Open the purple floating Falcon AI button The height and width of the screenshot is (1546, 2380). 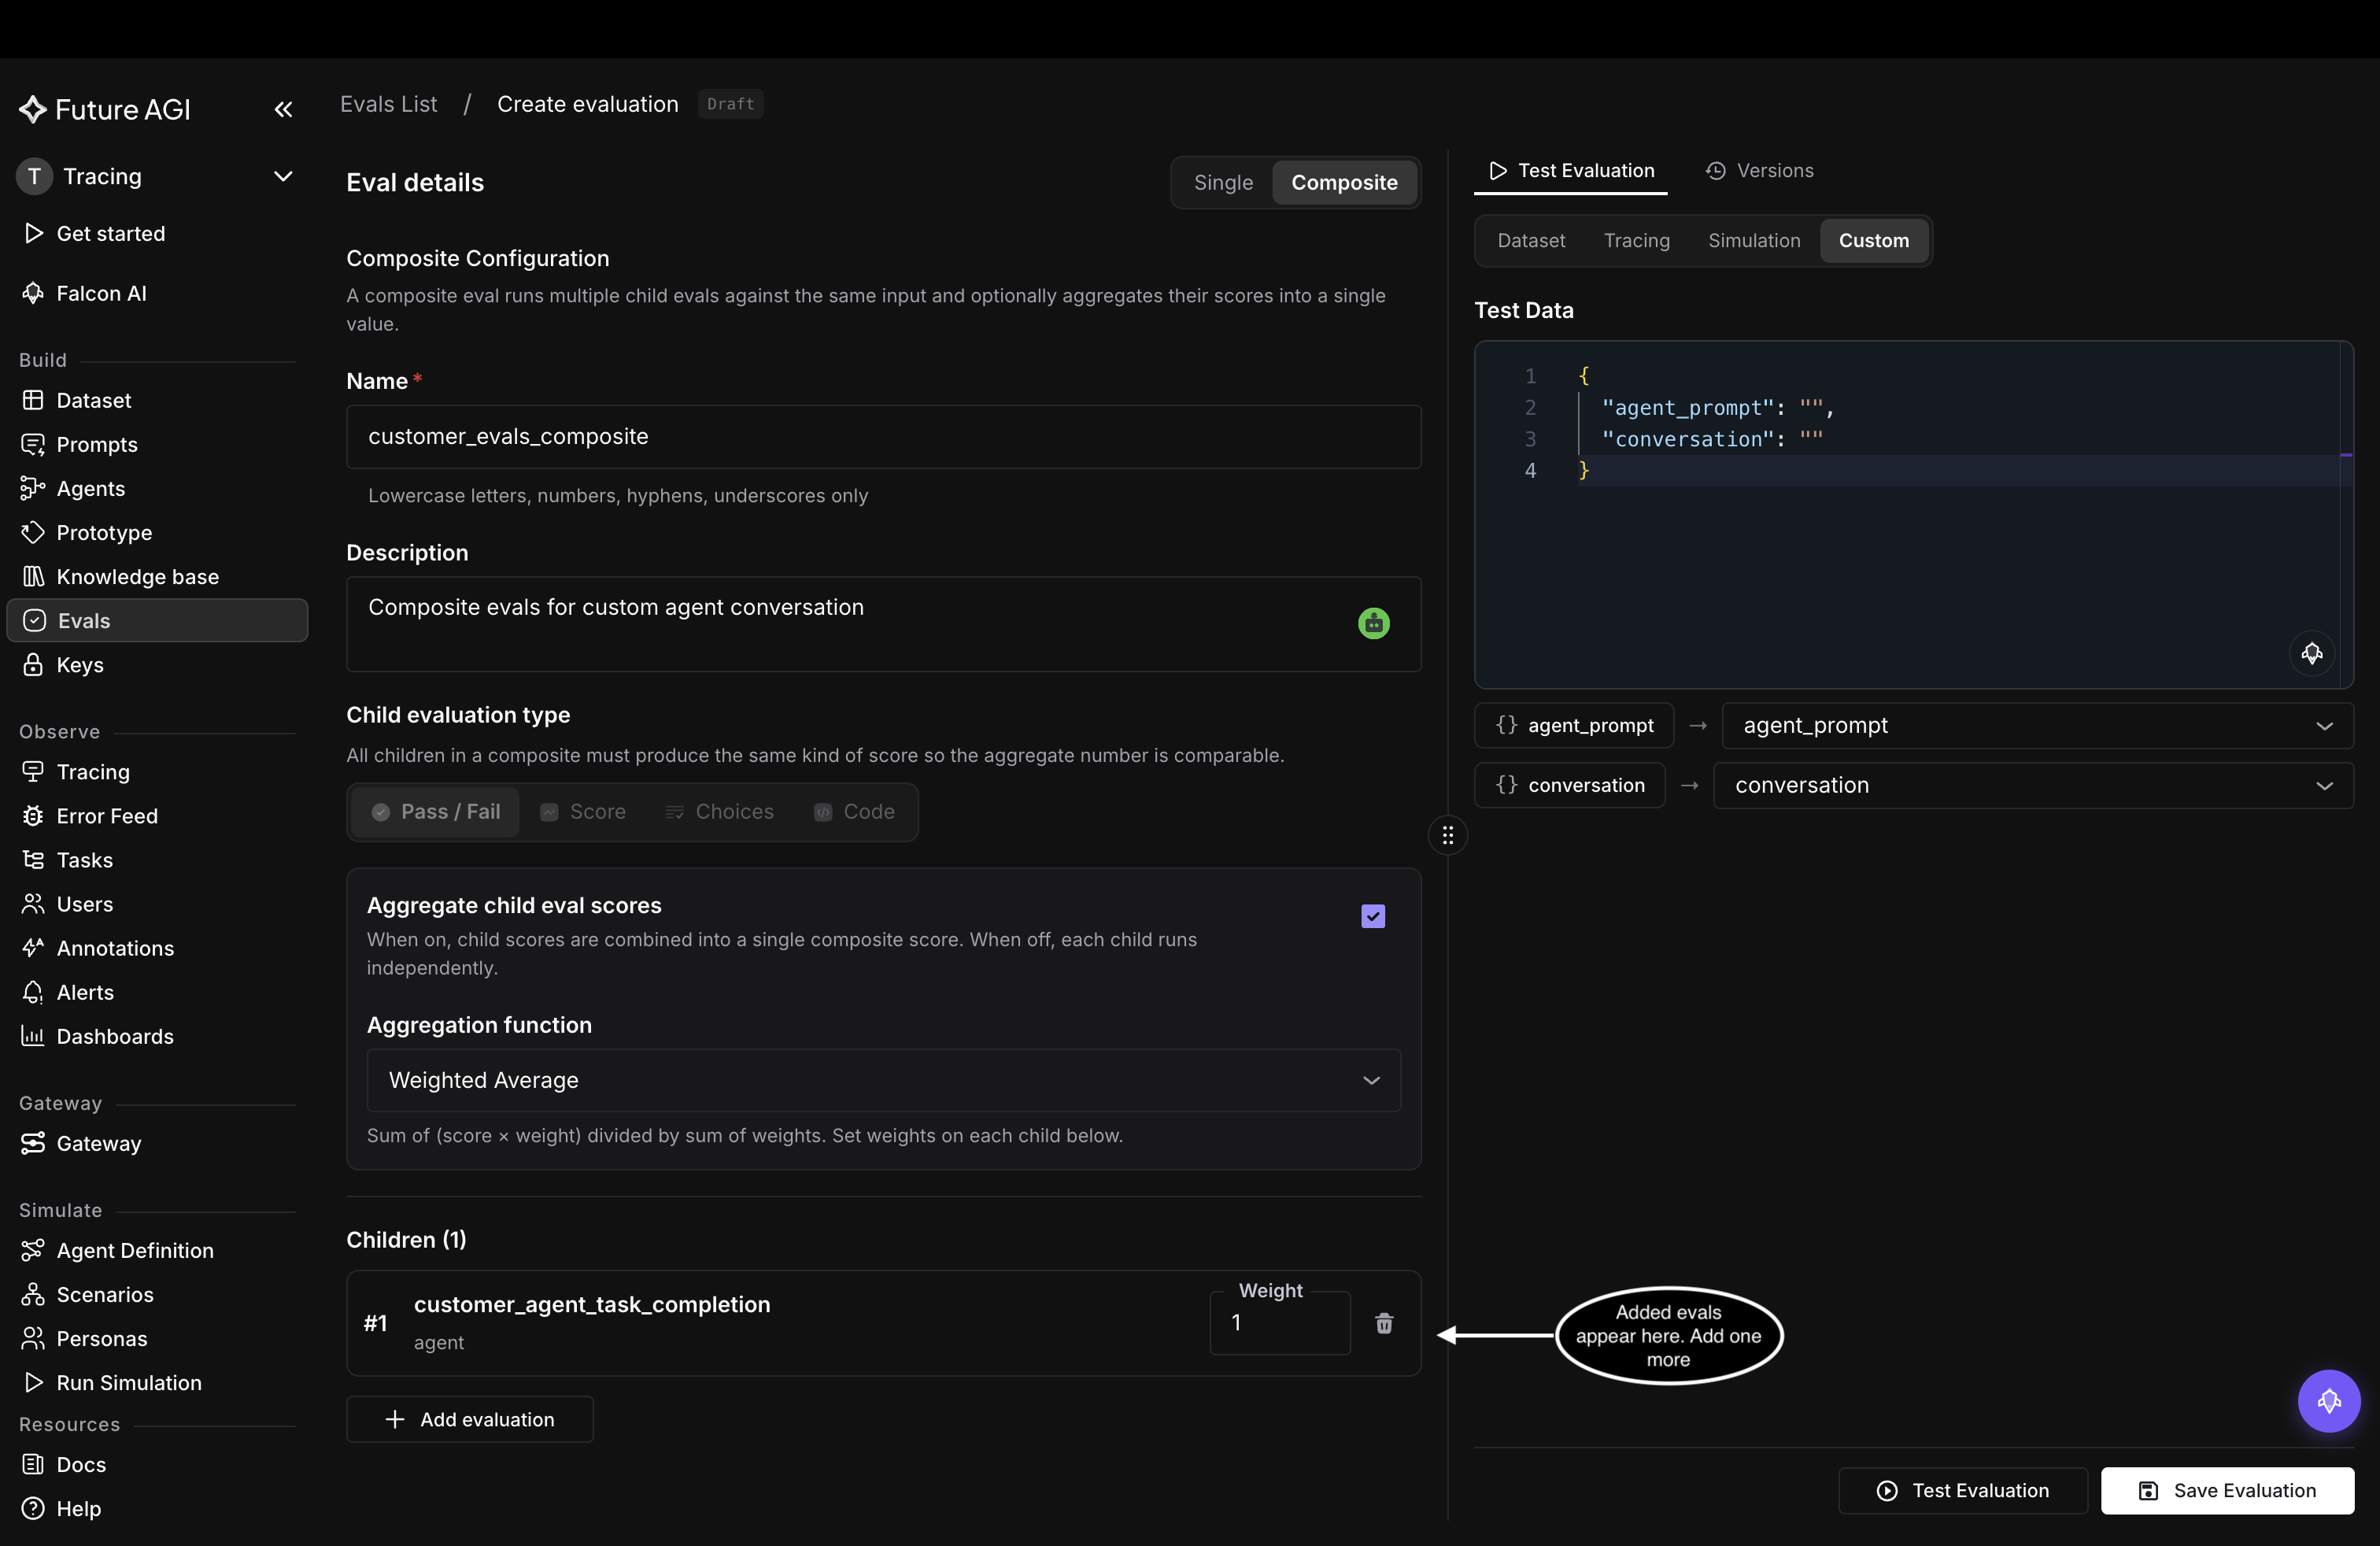pos(2328,1400)
